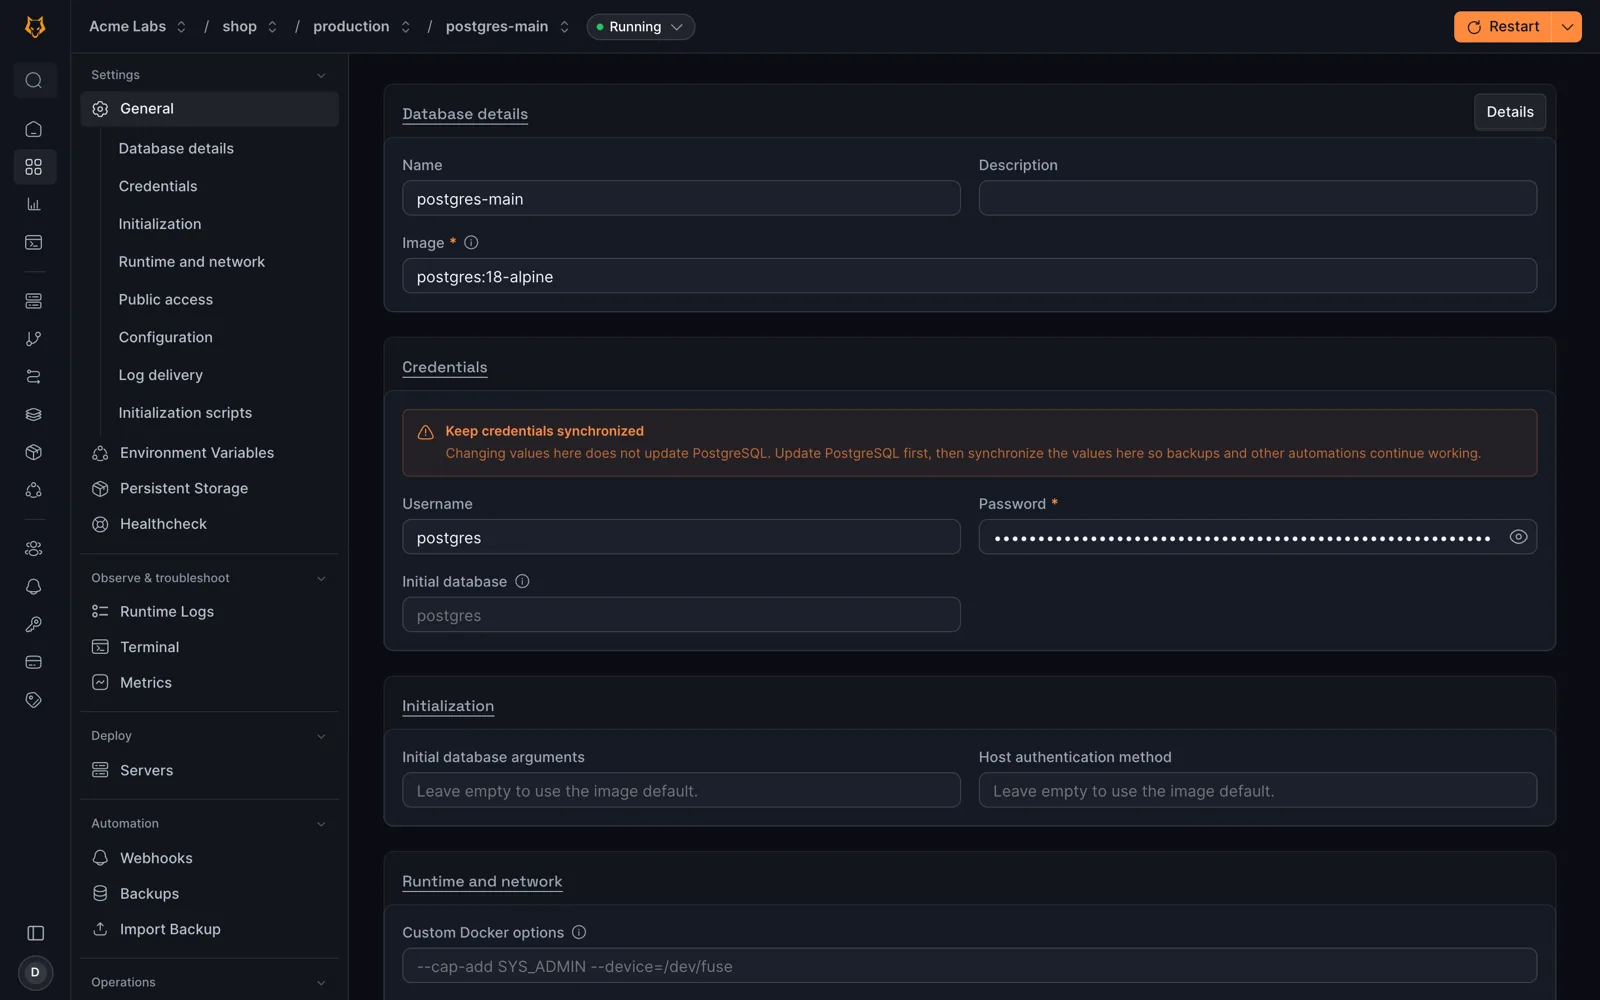Click the tag icon in the left rail

(x=34, y=700)
